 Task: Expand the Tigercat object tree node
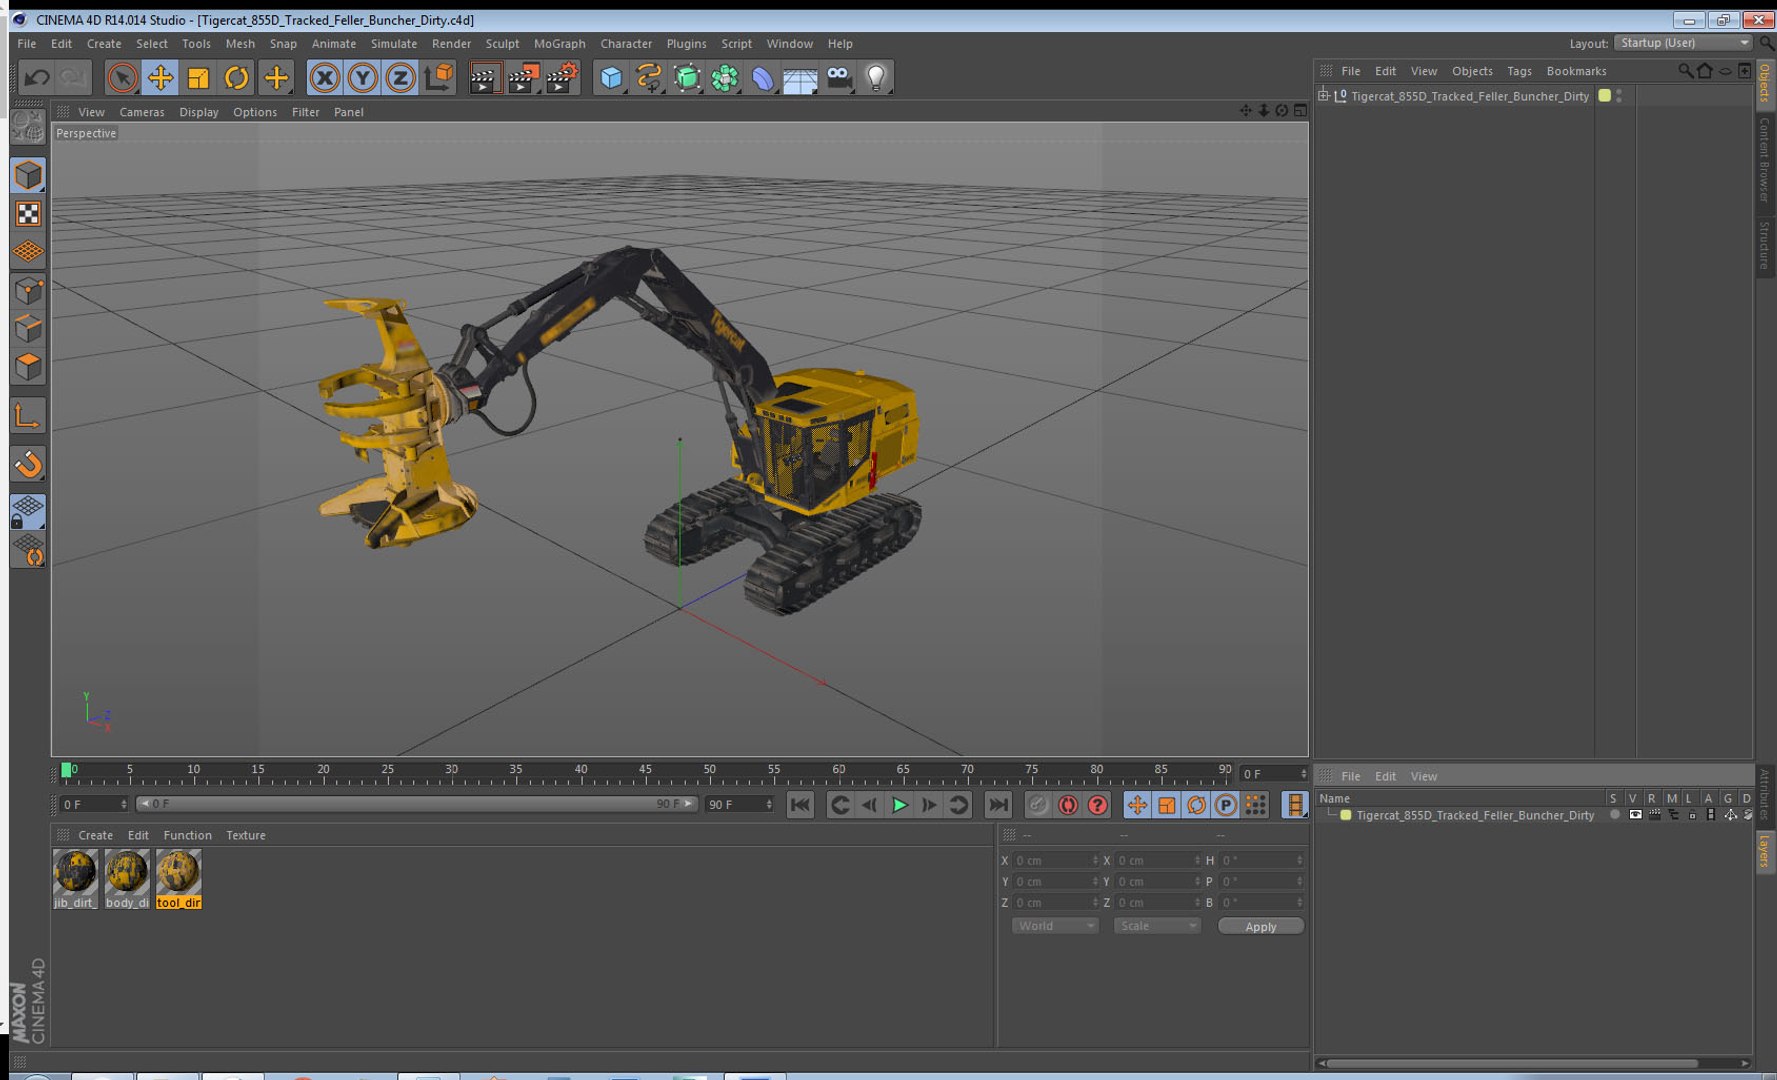[1323, 96]
